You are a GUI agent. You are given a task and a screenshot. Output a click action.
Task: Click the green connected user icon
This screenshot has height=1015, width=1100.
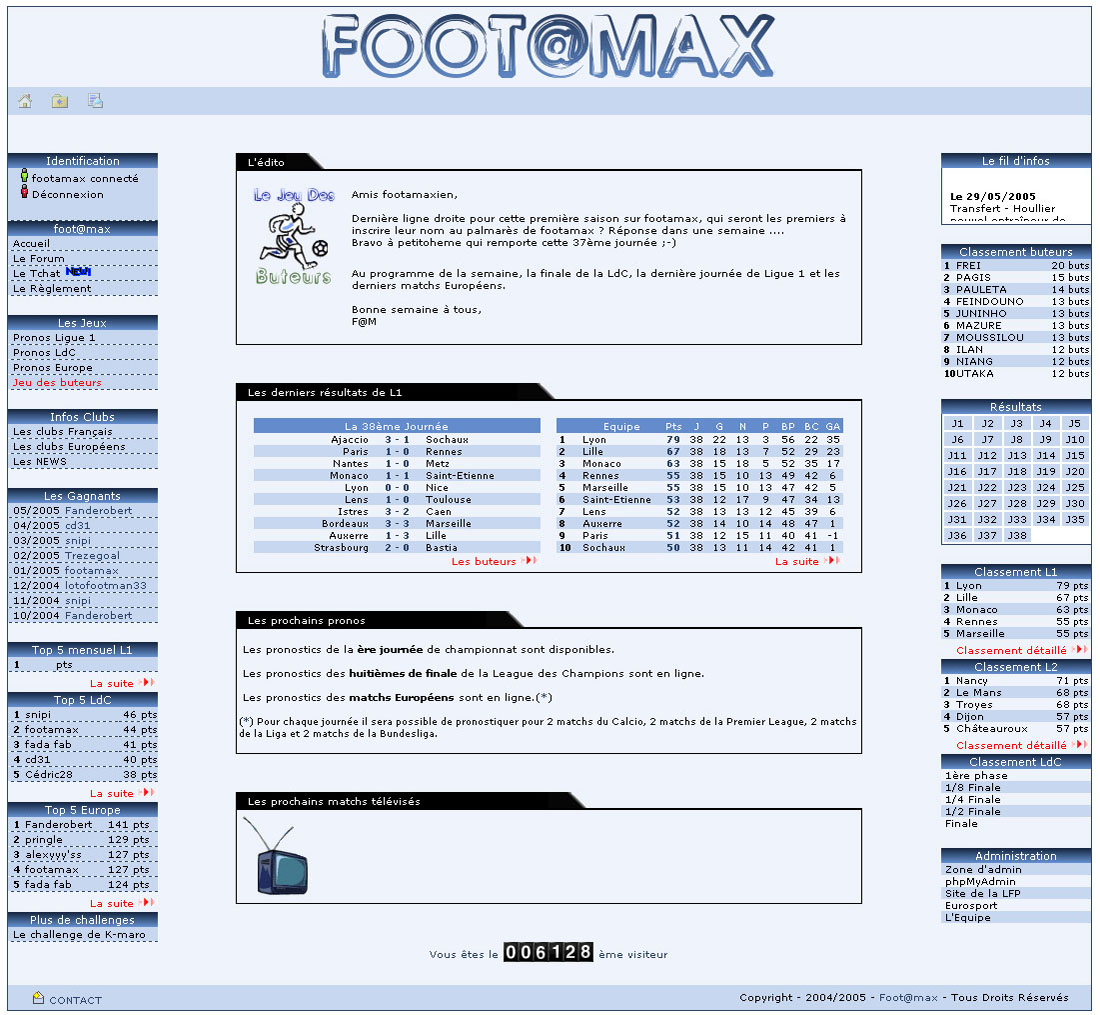click(x=24, y=177)
